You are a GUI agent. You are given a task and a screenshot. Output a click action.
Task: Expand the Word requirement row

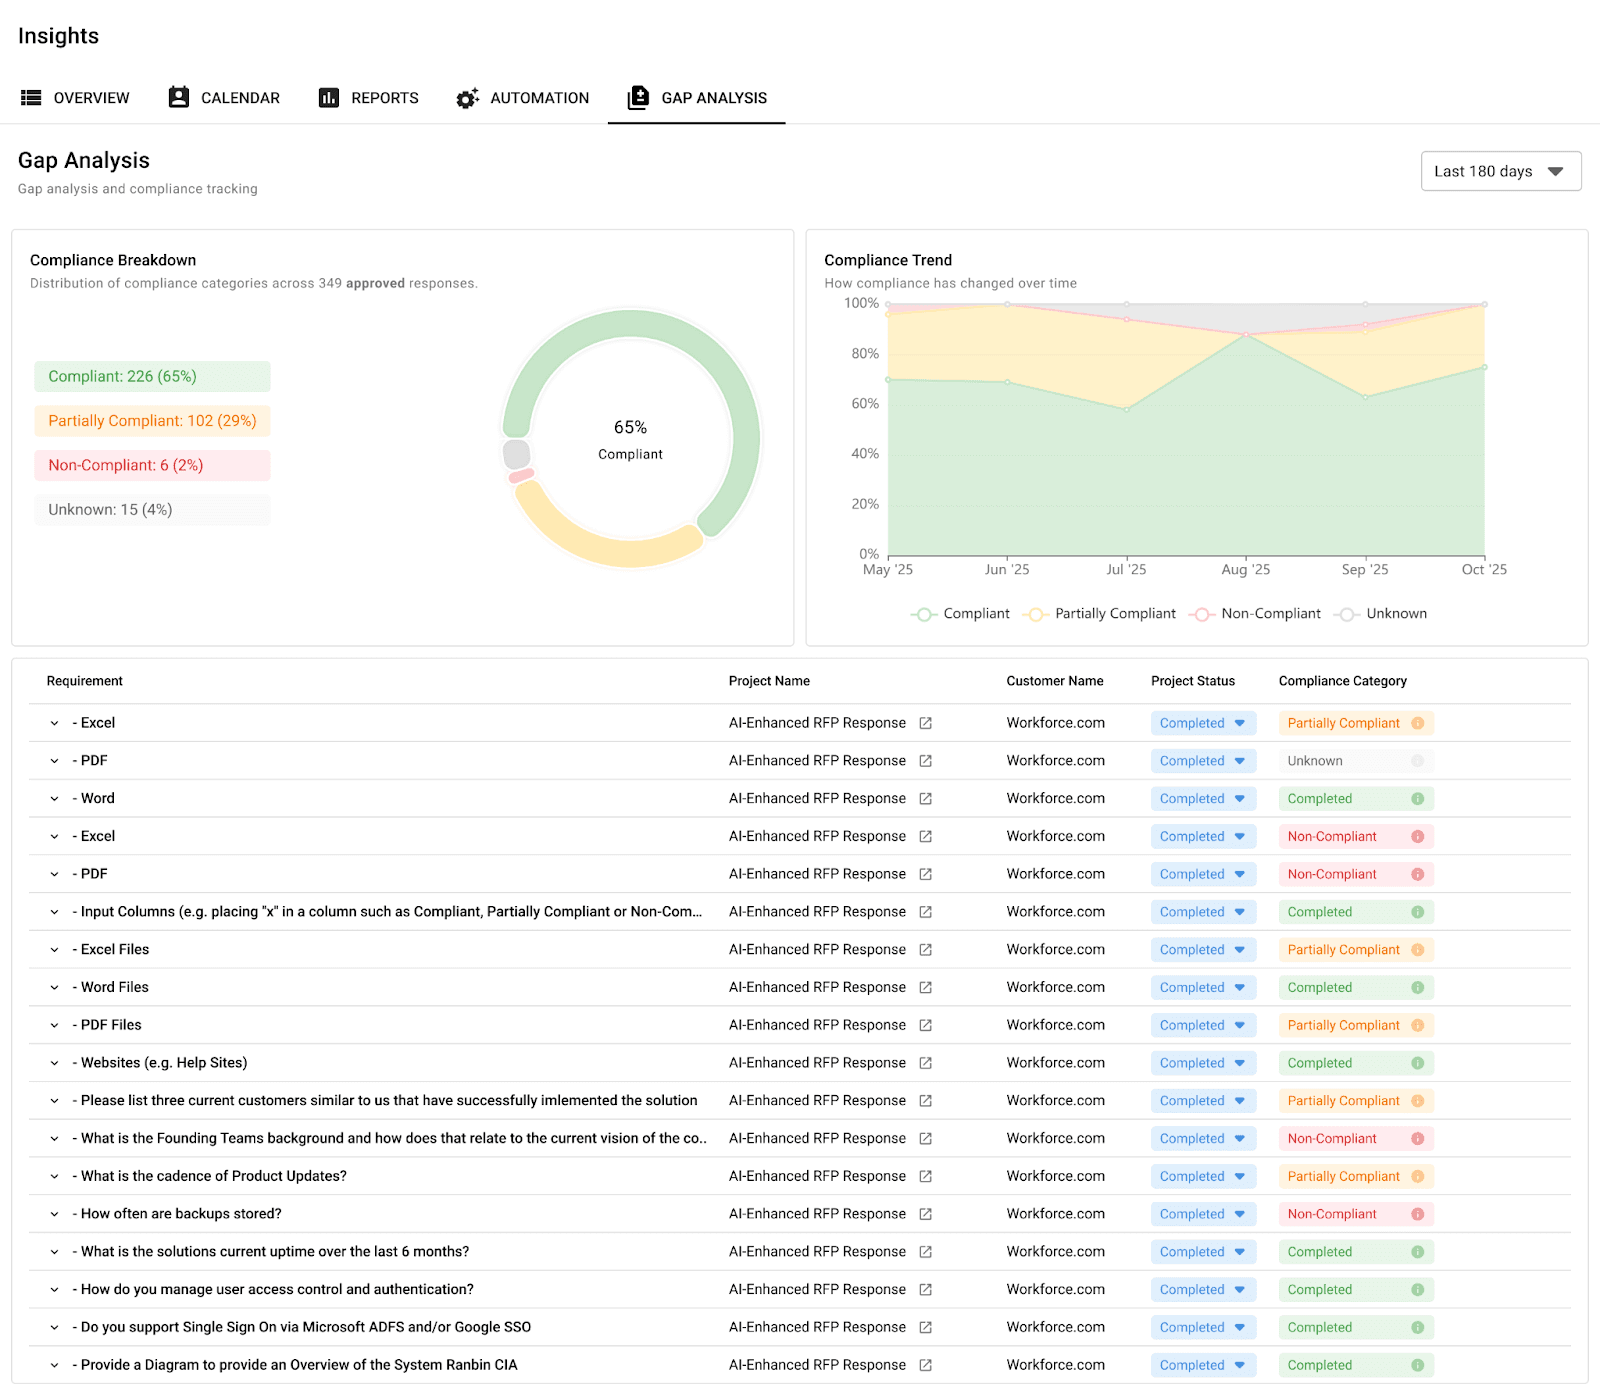click(55, 799)
